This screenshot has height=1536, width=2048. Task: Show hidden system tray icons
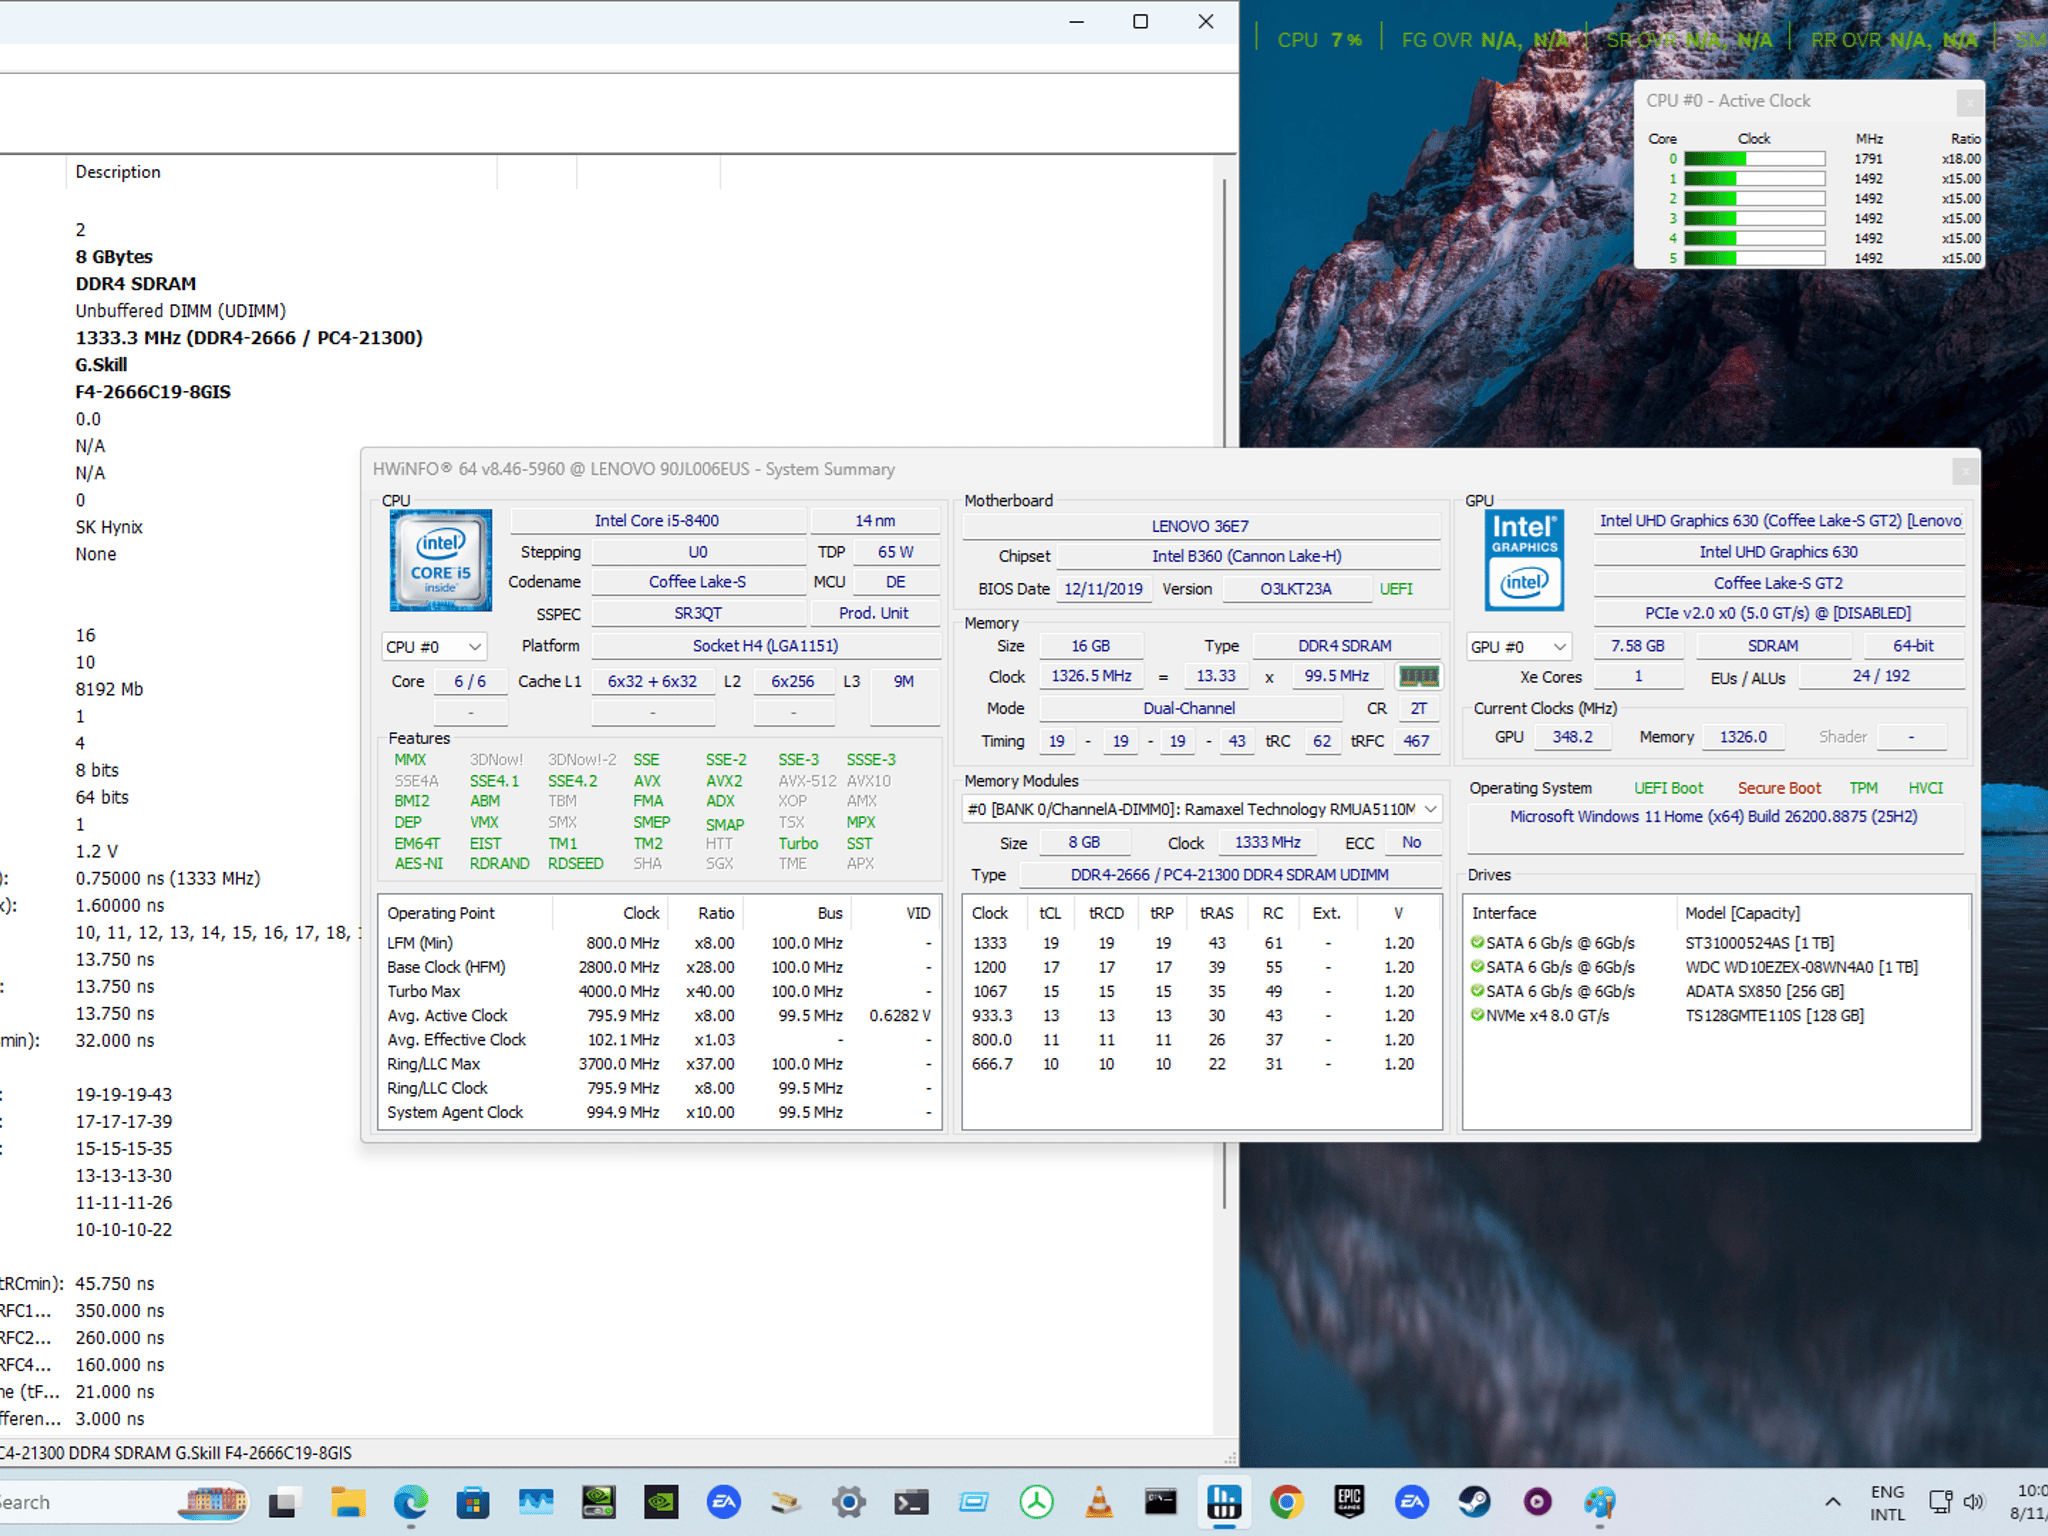click(x=1833, y=1502)
